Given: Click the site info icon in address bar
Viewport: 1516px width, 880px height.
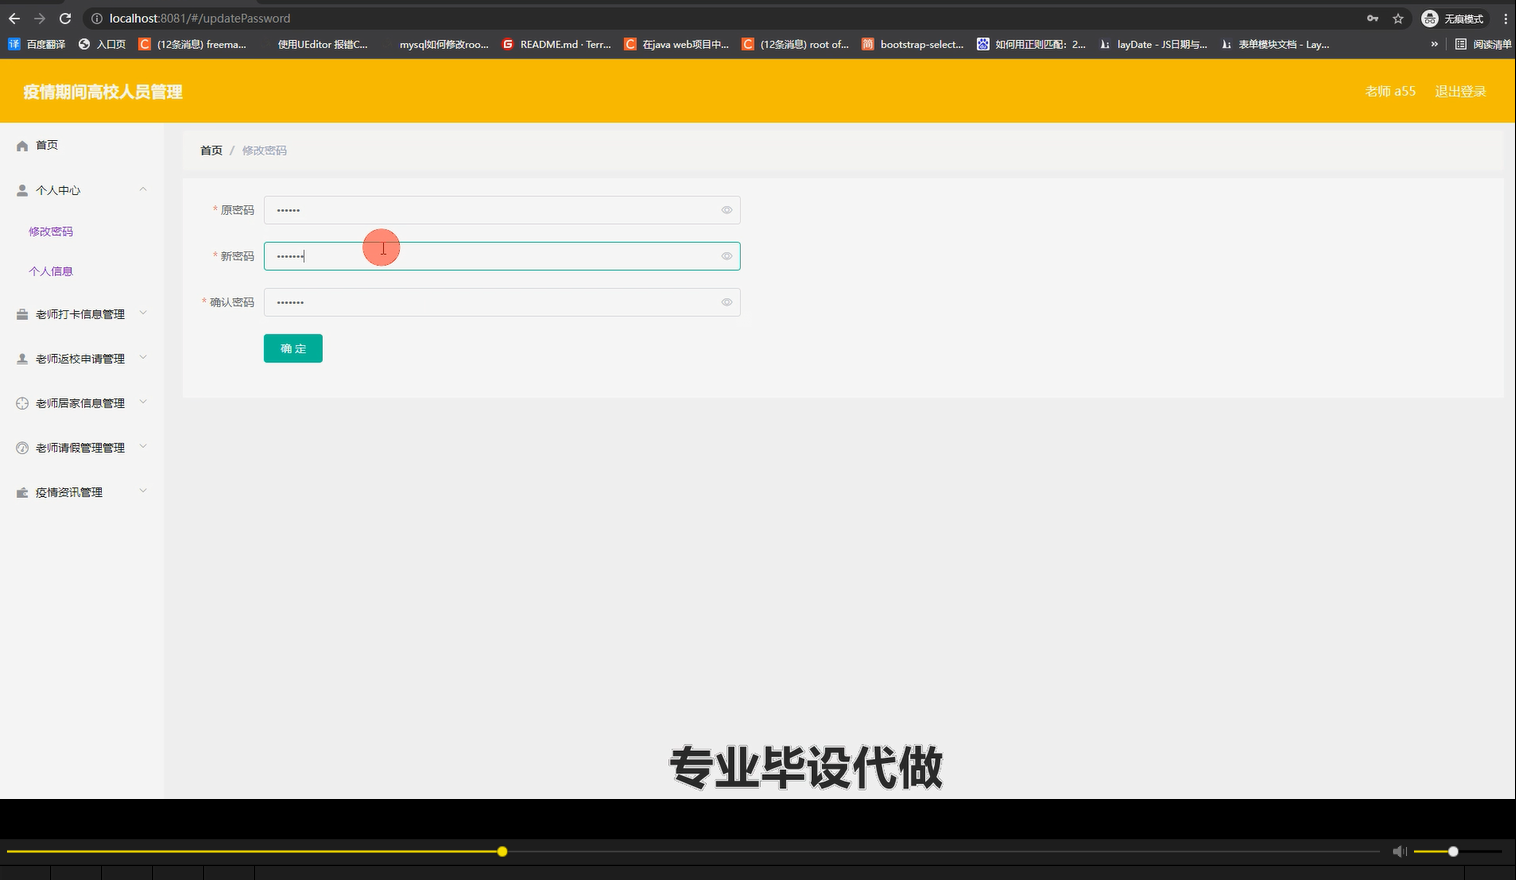Looking at the screenshot, I should [x=97, y=18].
